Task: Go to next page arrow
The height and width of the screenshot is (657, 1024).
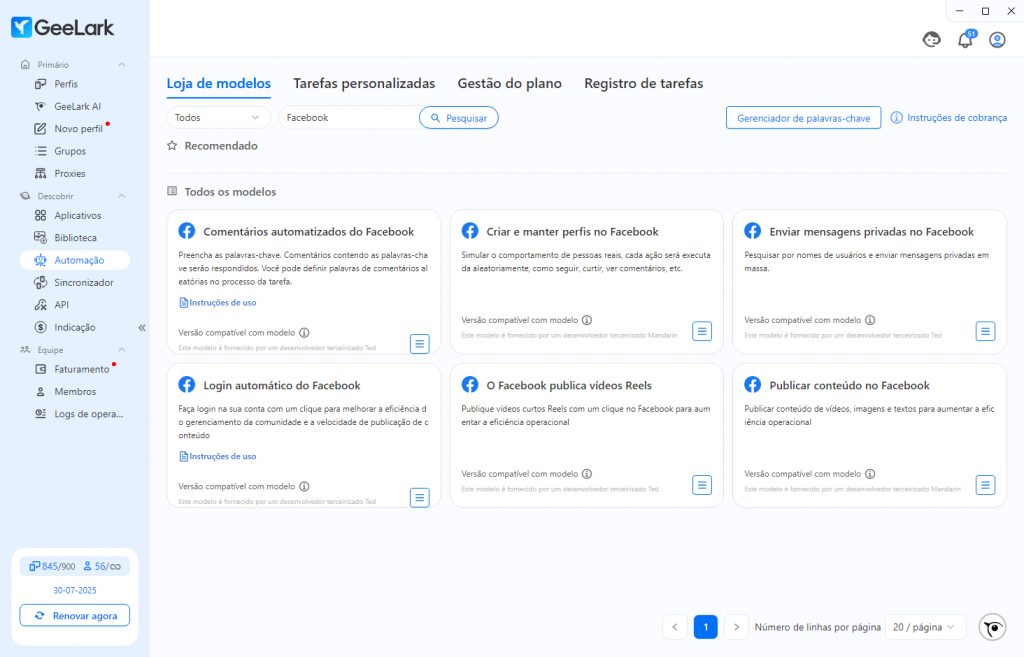Action: (x=736, y=627)
